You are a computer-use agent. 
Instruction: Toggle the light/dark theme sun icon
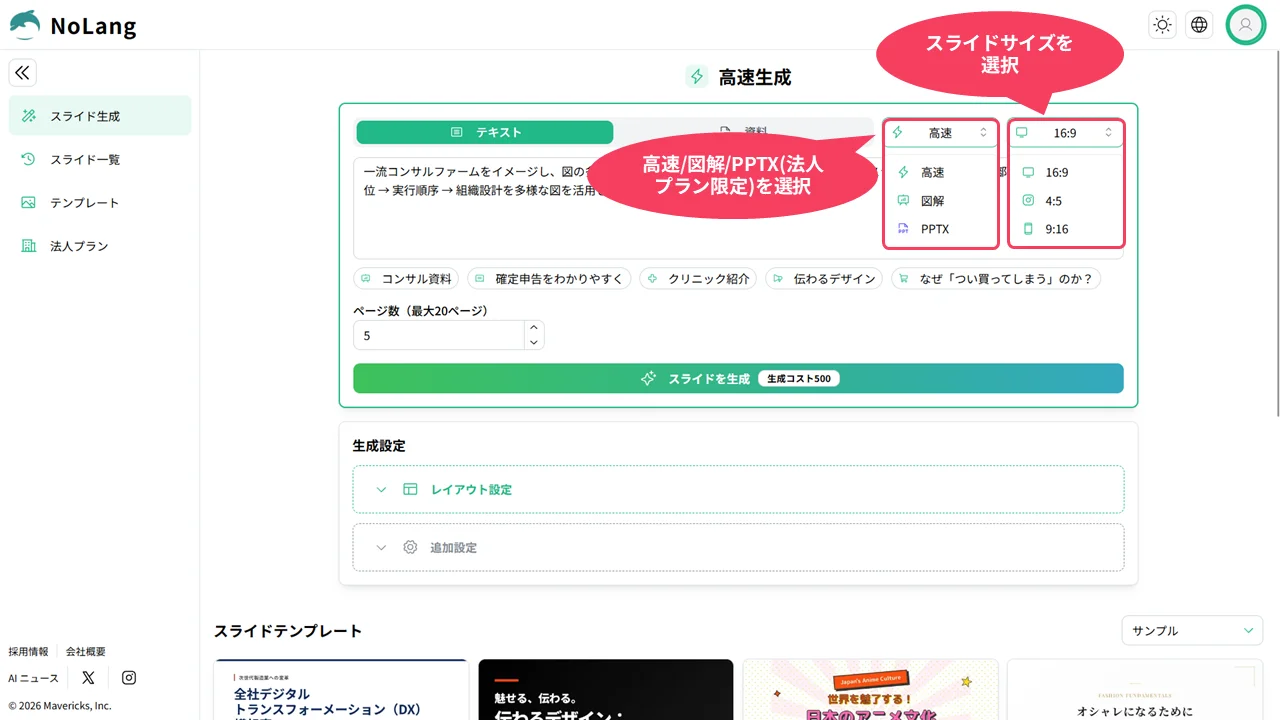click(1162, 25)
